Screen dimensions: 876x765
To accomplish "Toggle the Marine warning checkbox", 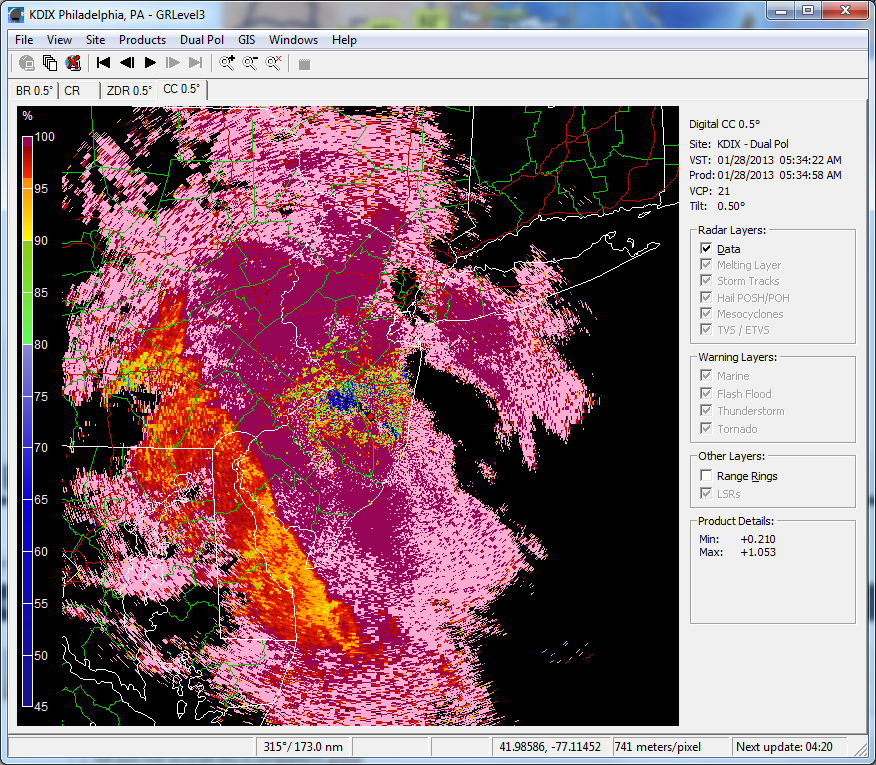I will (706, 376).
